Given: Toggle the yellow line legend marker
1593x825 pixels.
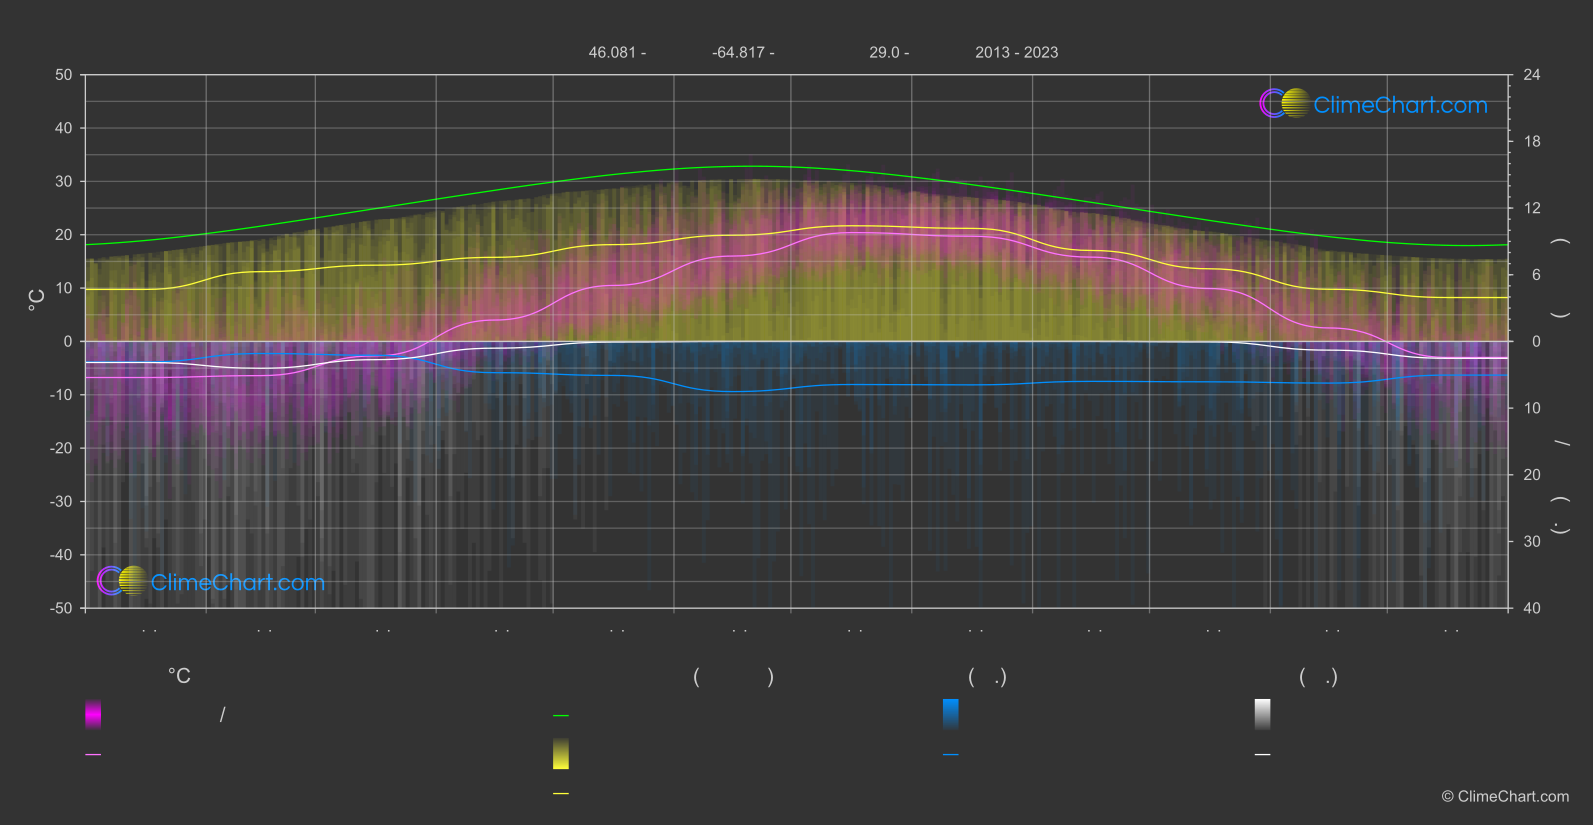Looking at the screenshot, I should tap(561, 794).
